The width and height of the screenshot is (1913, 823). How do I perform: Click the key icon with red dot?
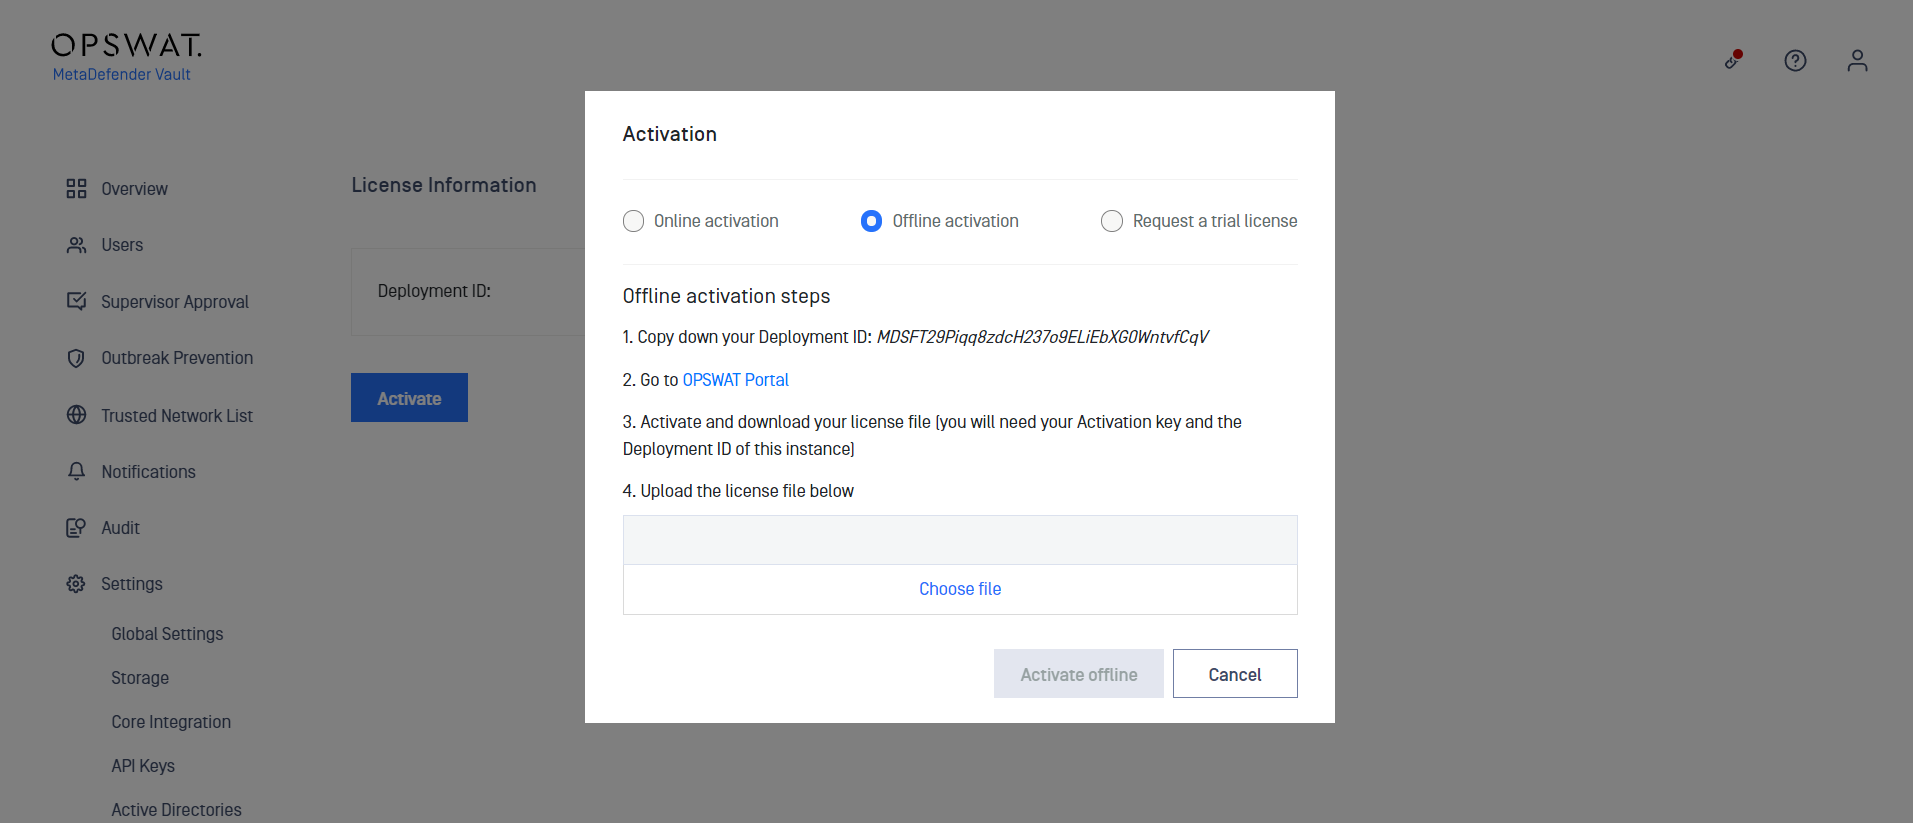pyautogui.click(x=1734, y=60)
